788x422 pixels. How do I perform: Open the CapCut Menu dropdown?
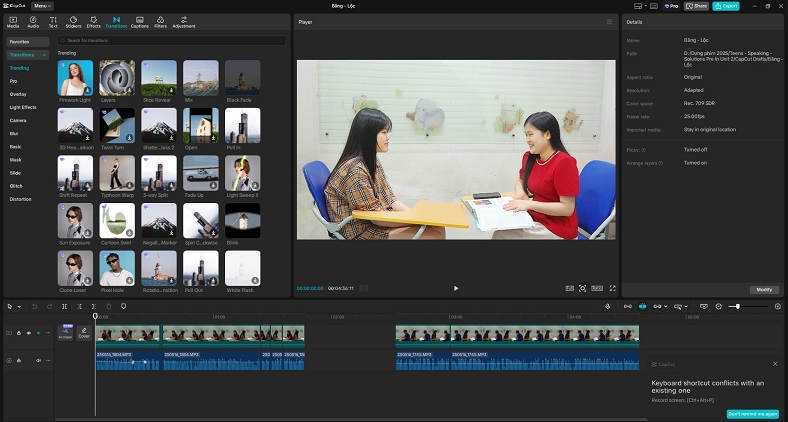(x=42, y=6)
